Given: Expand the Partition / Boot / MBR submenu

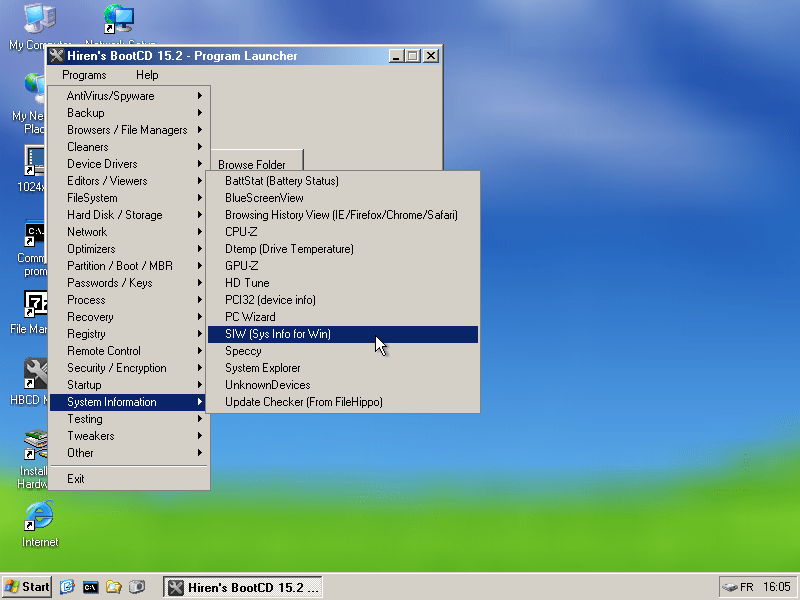Looking at the screenshot, I should (x=129, y=266).
